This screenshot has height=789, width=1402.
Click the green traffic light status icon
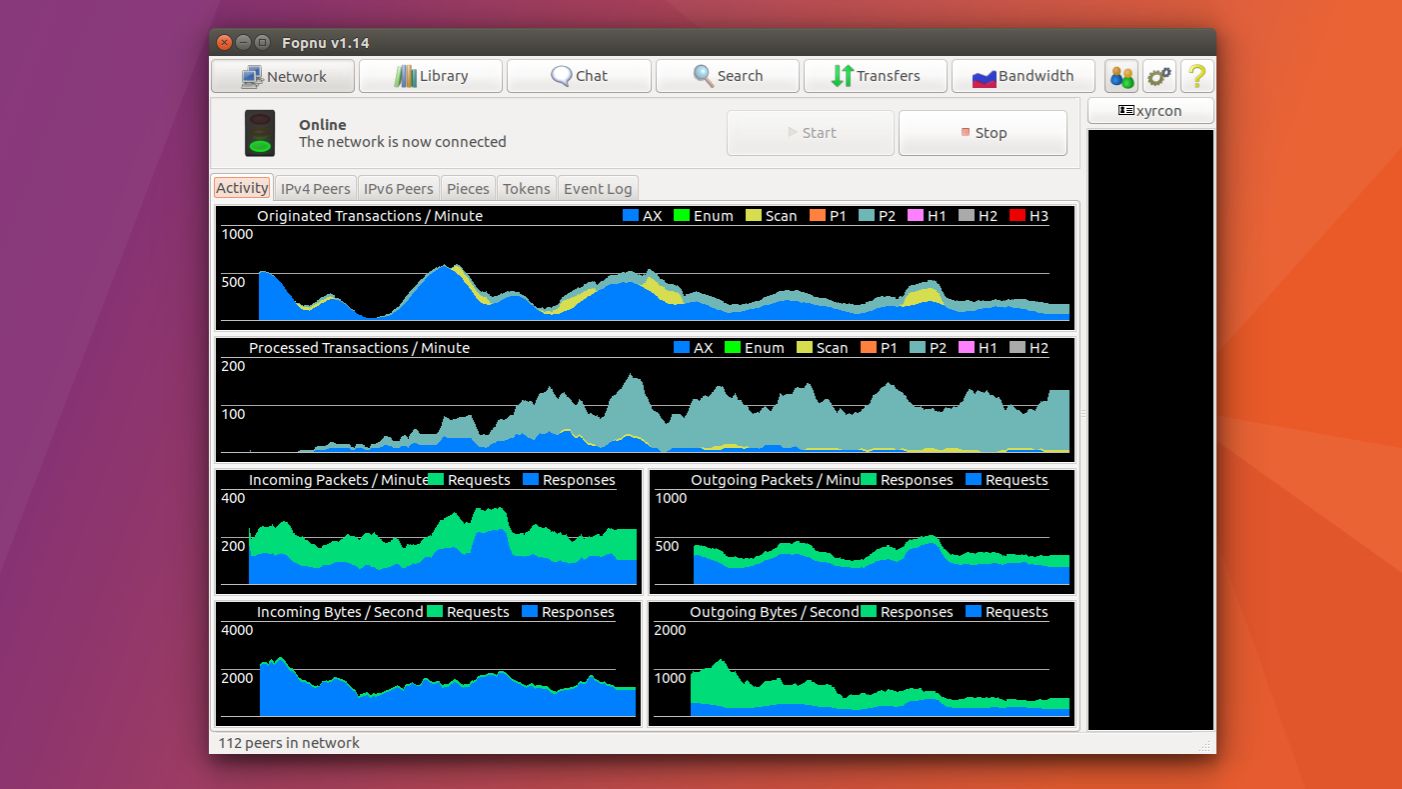[260, 133]
